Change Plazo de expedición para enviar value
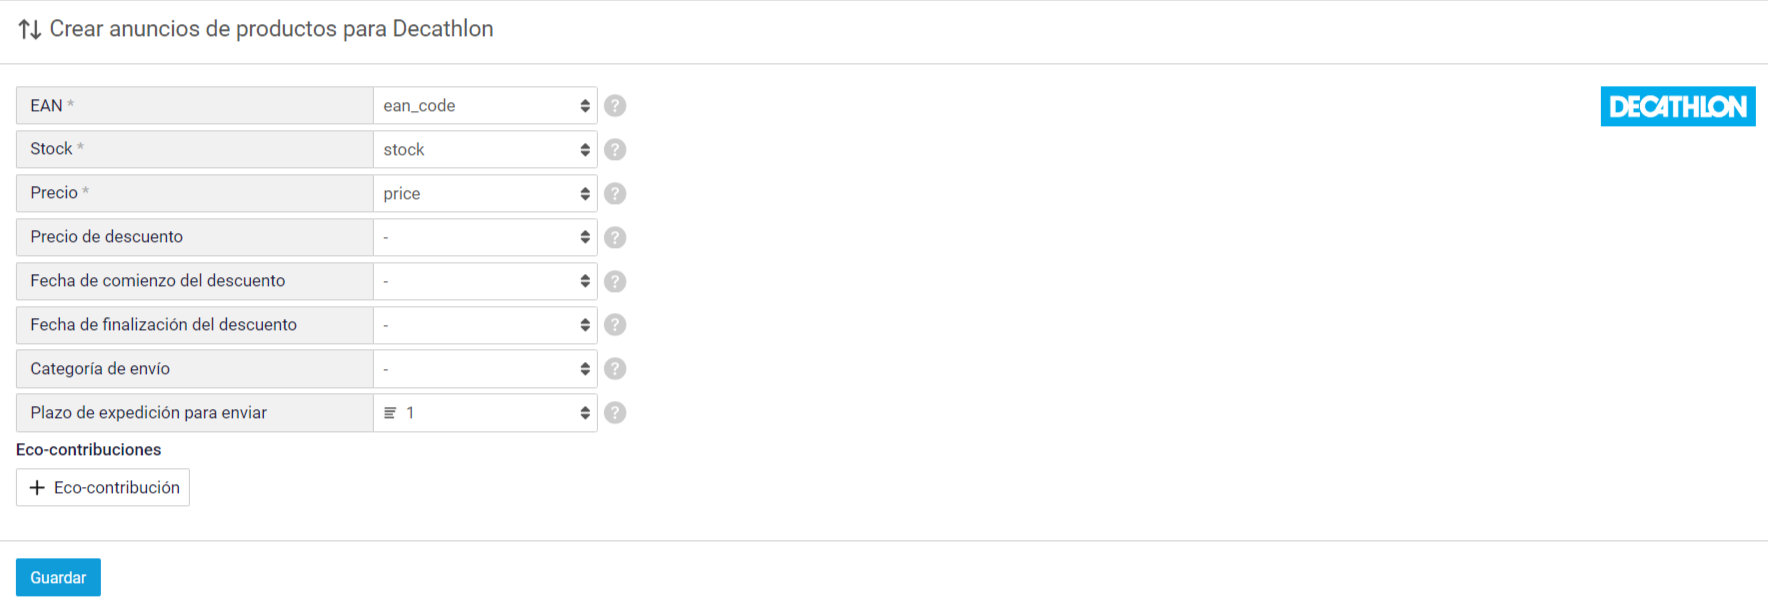The image size is (1768, 604). click(x=485, y=413)
